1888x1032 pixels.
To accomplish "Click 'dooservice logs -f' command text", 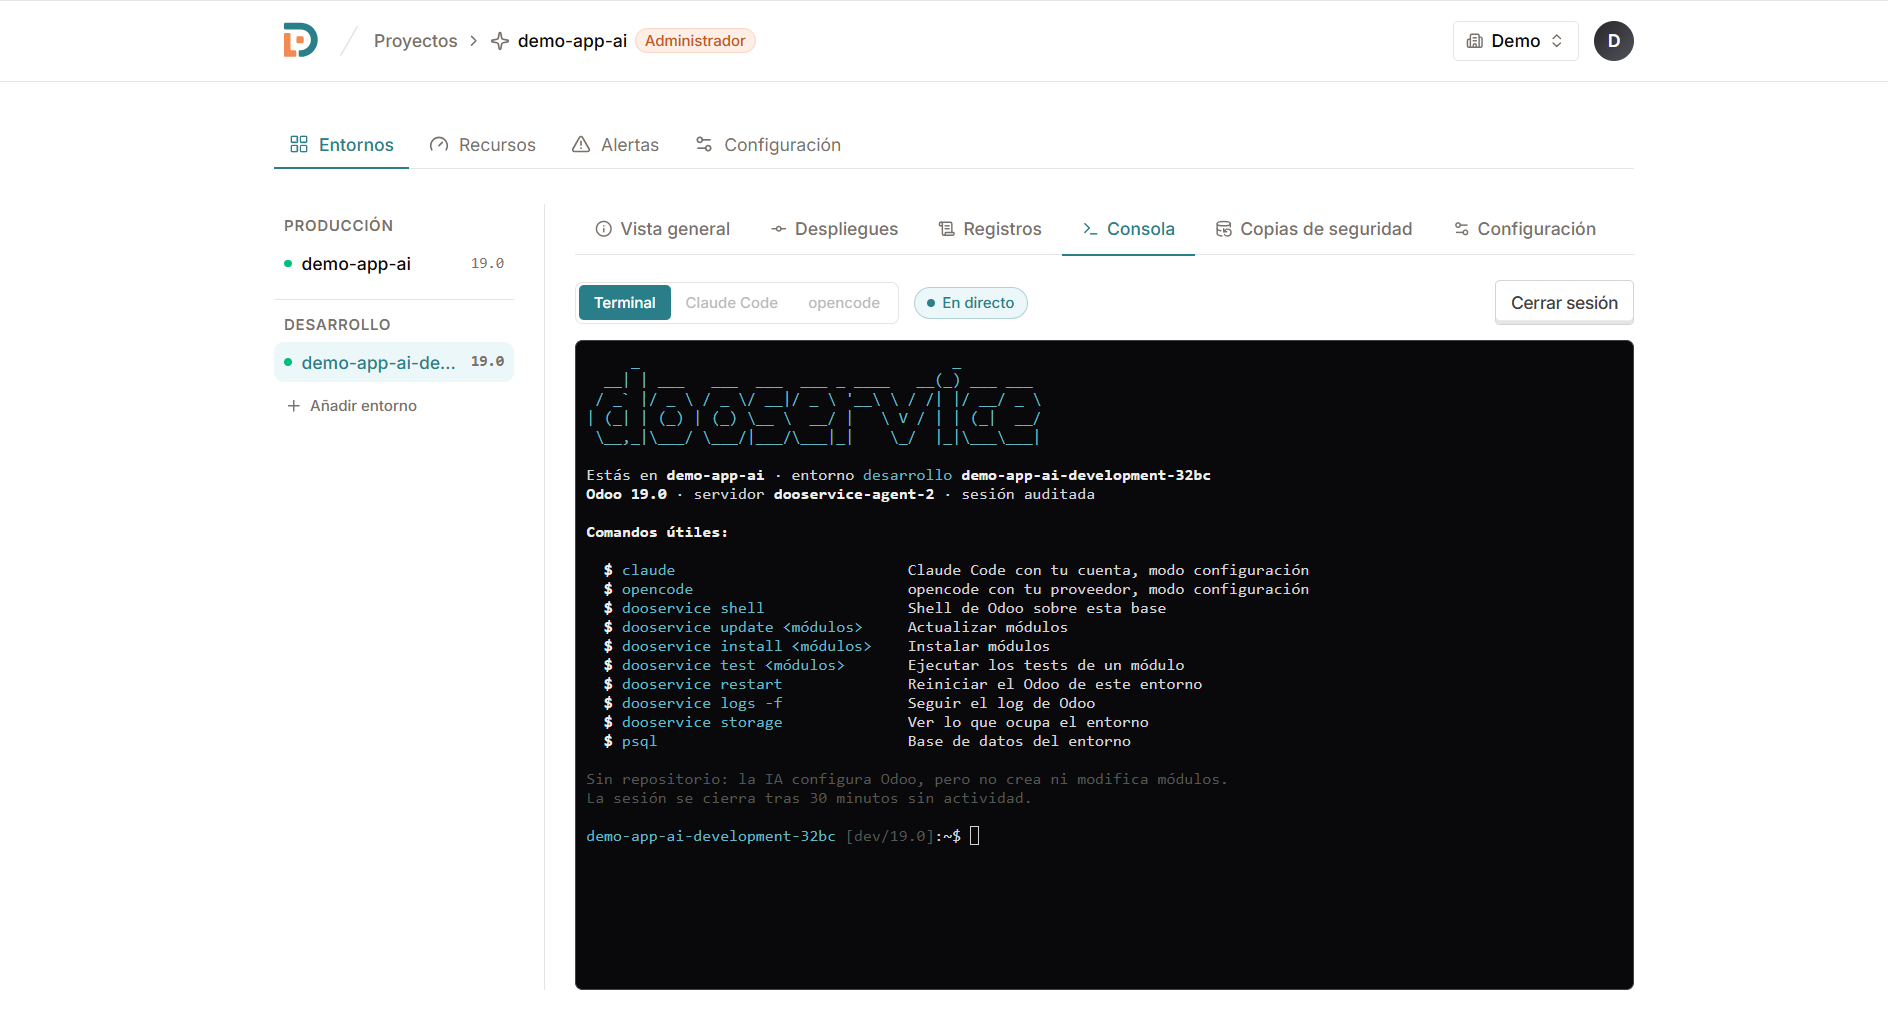I will [x=702, y=703].
